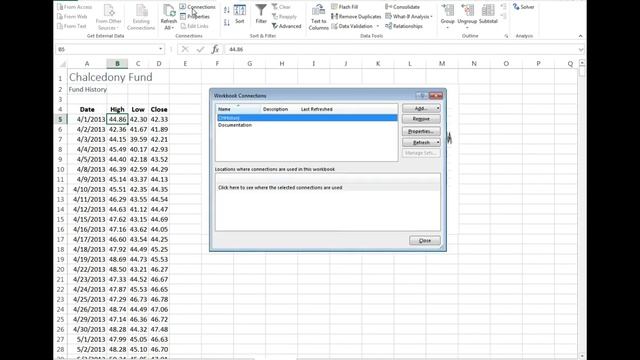
Task: Click From Web data source
Action: 72,17
